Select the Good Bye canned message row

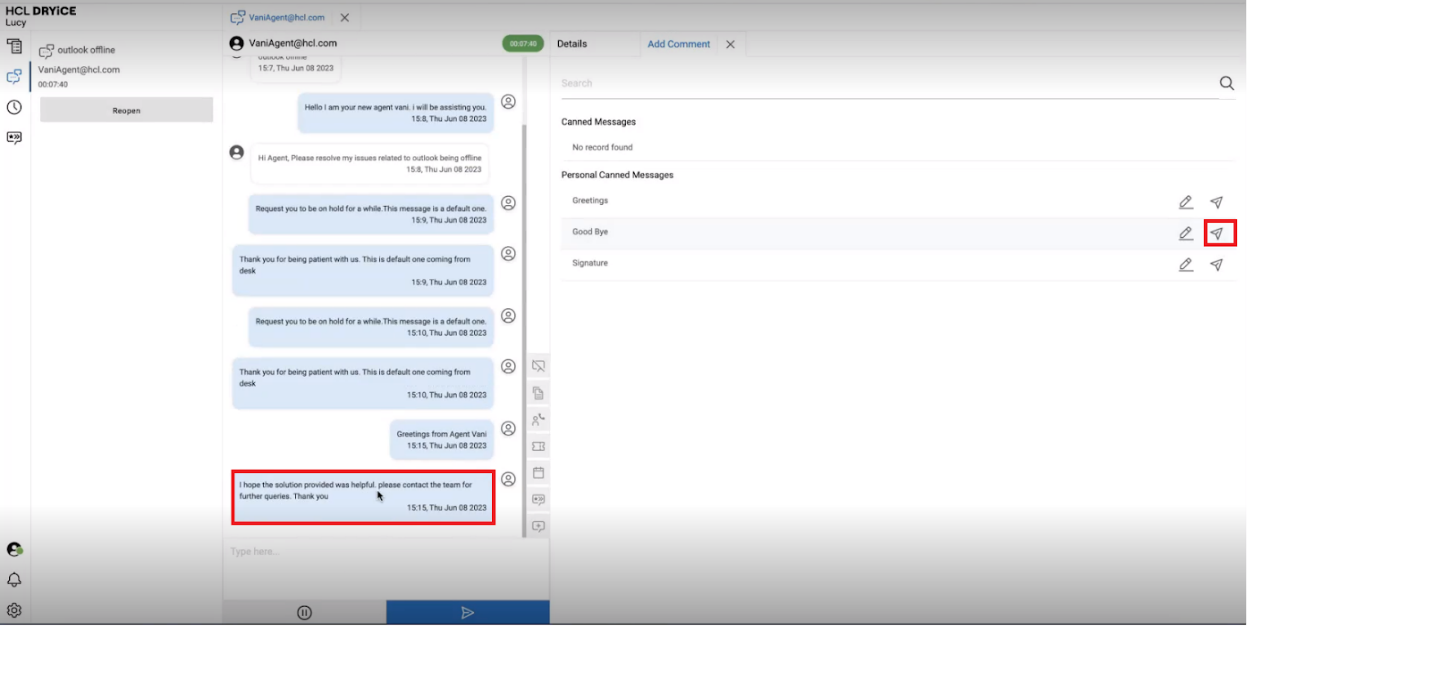(898, 233)
